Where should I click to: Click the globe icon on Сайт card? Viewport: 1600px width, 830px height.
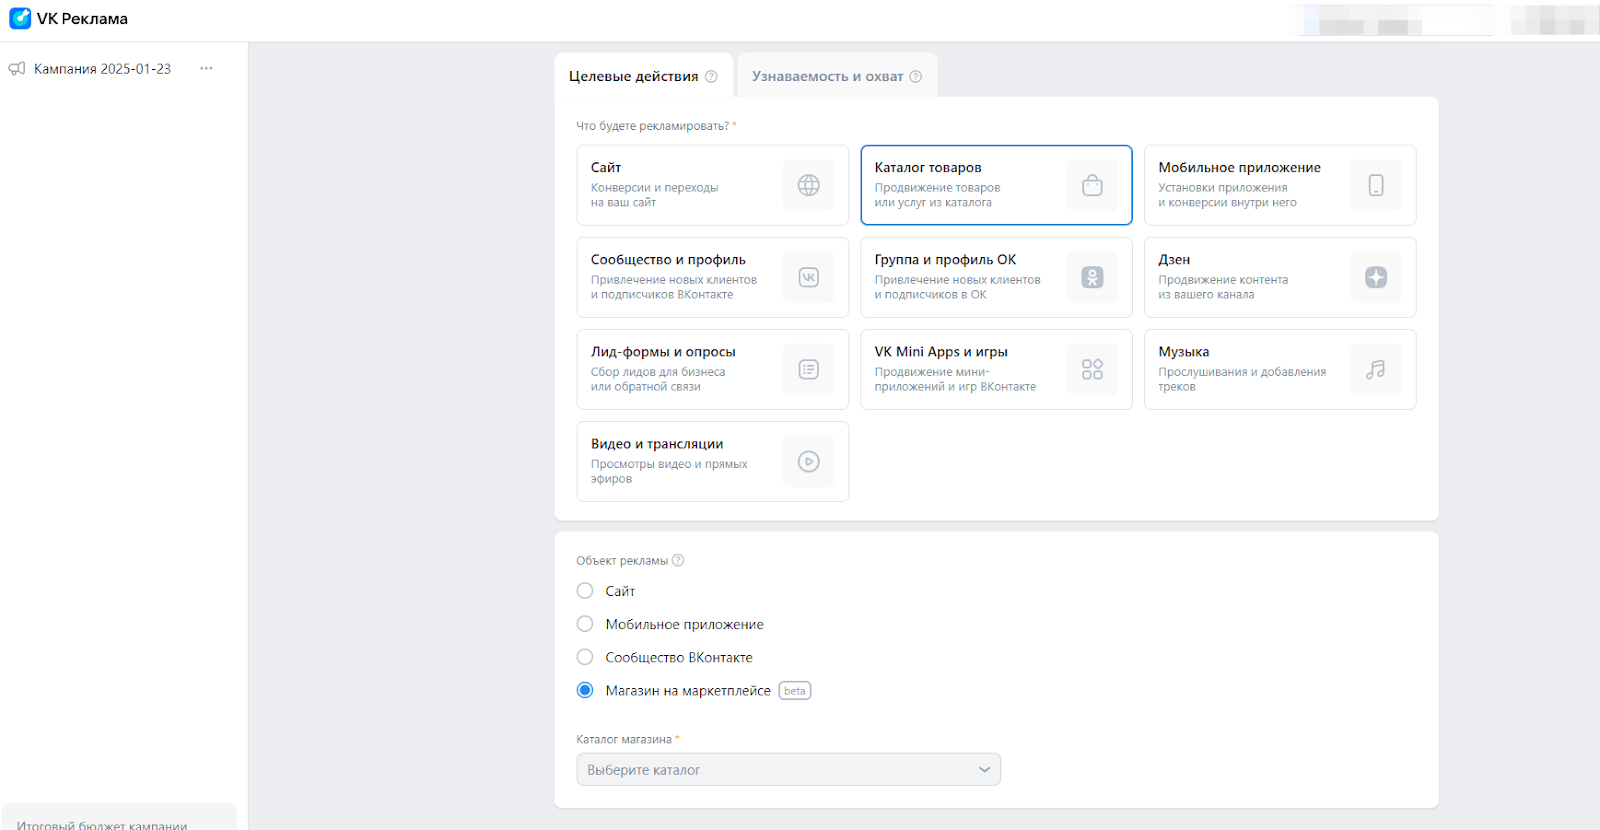coord(808,185)
